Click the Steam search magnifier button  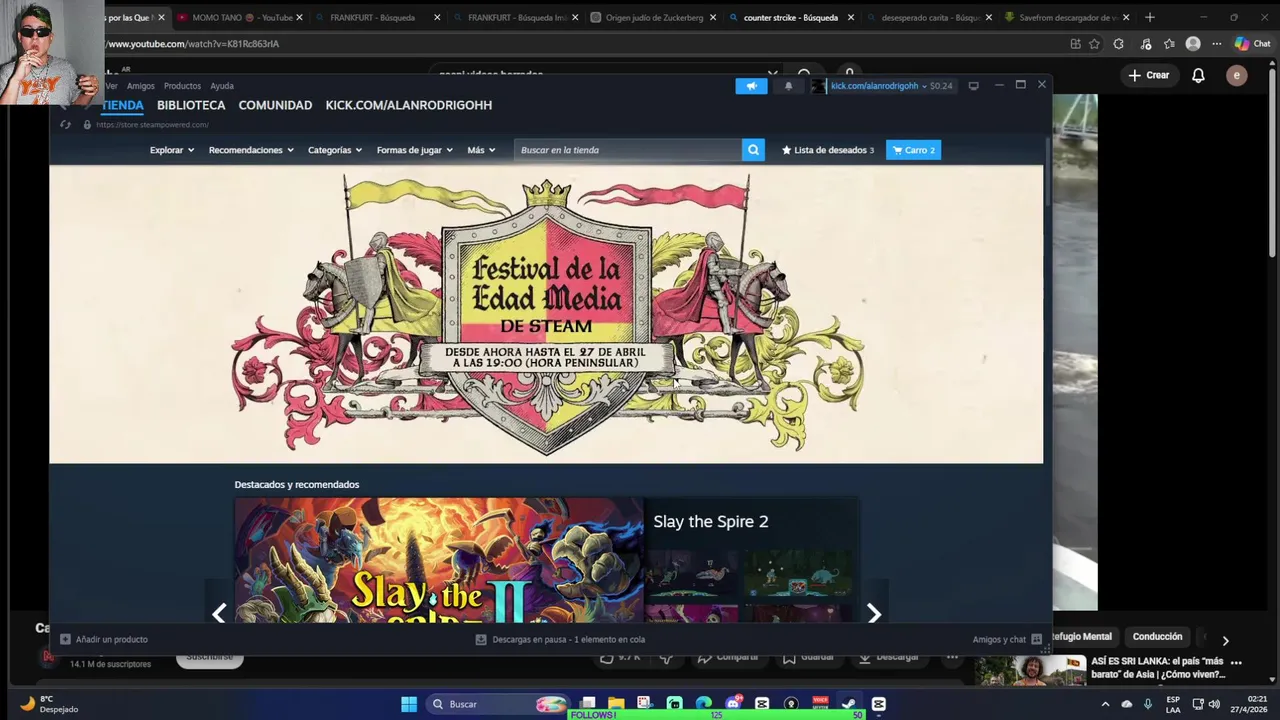[x=753, y=150]
